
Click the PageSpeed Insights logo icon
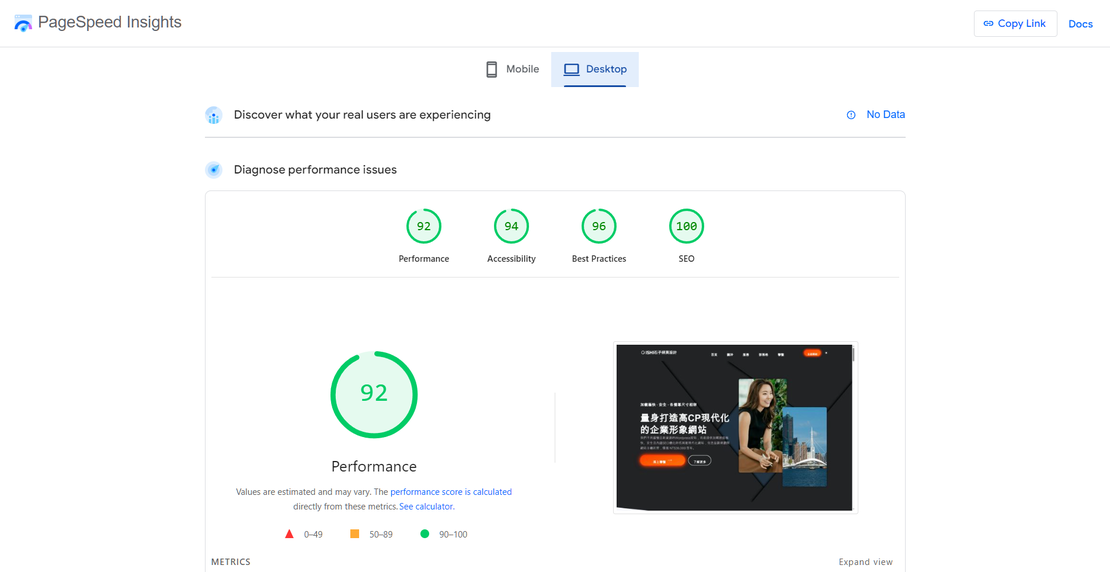coord(23,23)
